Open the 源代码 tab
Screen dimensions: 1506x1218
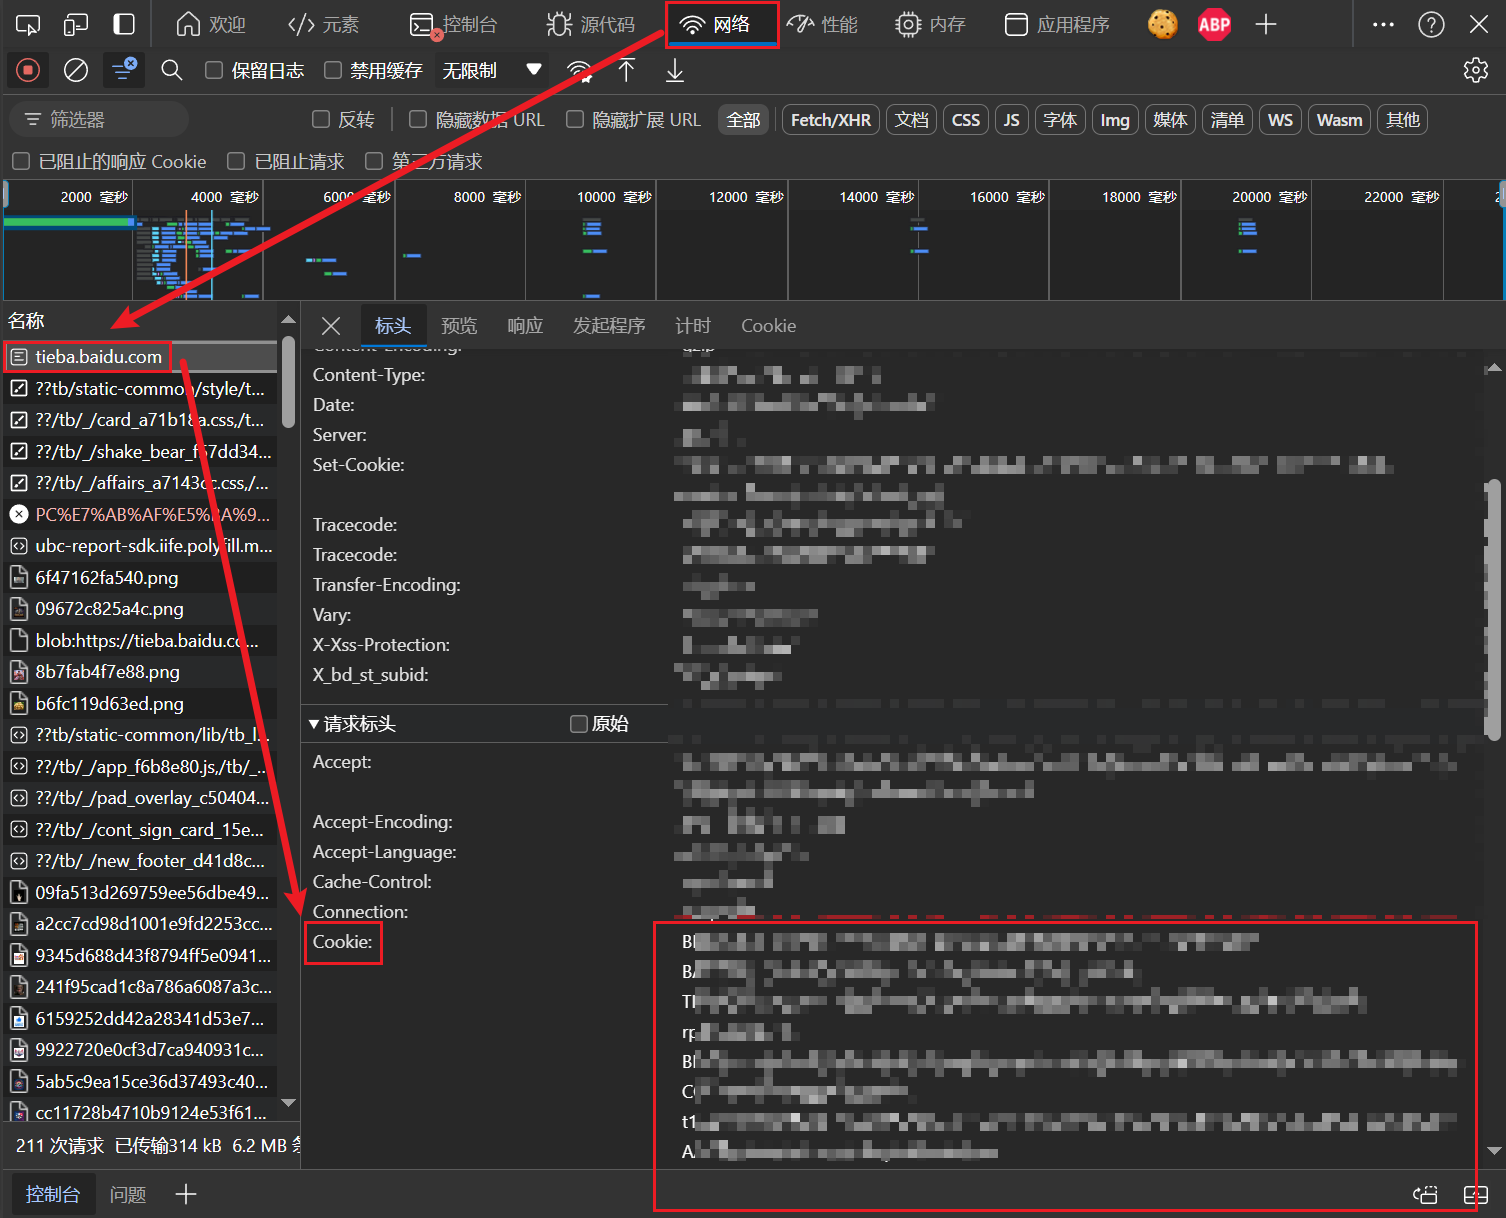[x=590, y=24]
